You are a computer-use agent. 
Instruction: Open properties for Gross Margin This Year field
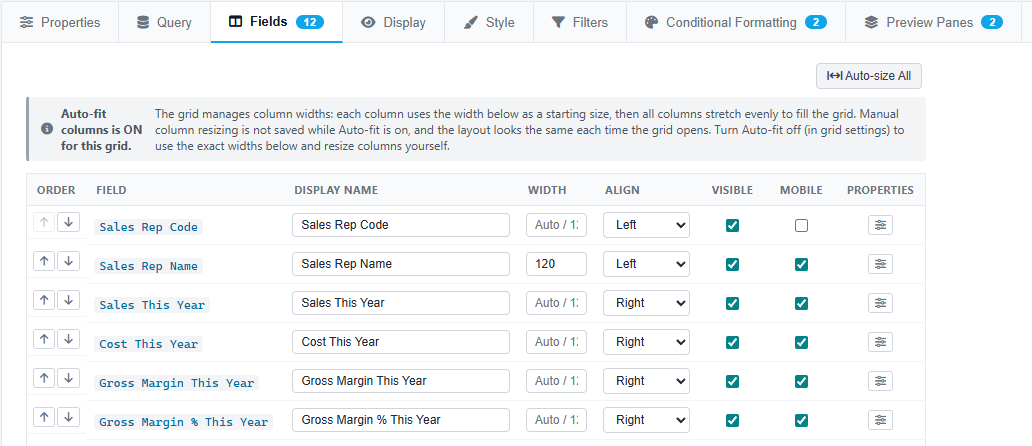880,381
